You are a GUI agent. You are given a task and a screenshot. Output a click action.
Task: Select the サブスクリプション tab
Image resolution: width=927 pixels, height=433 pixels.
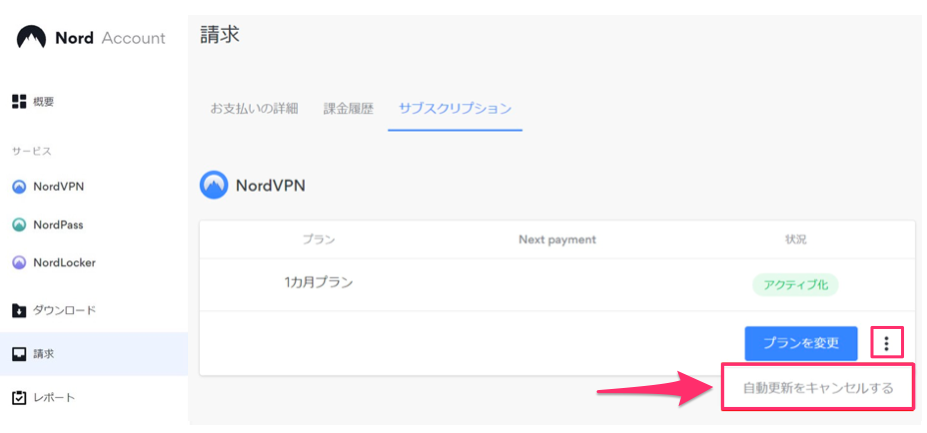[455, 109]
